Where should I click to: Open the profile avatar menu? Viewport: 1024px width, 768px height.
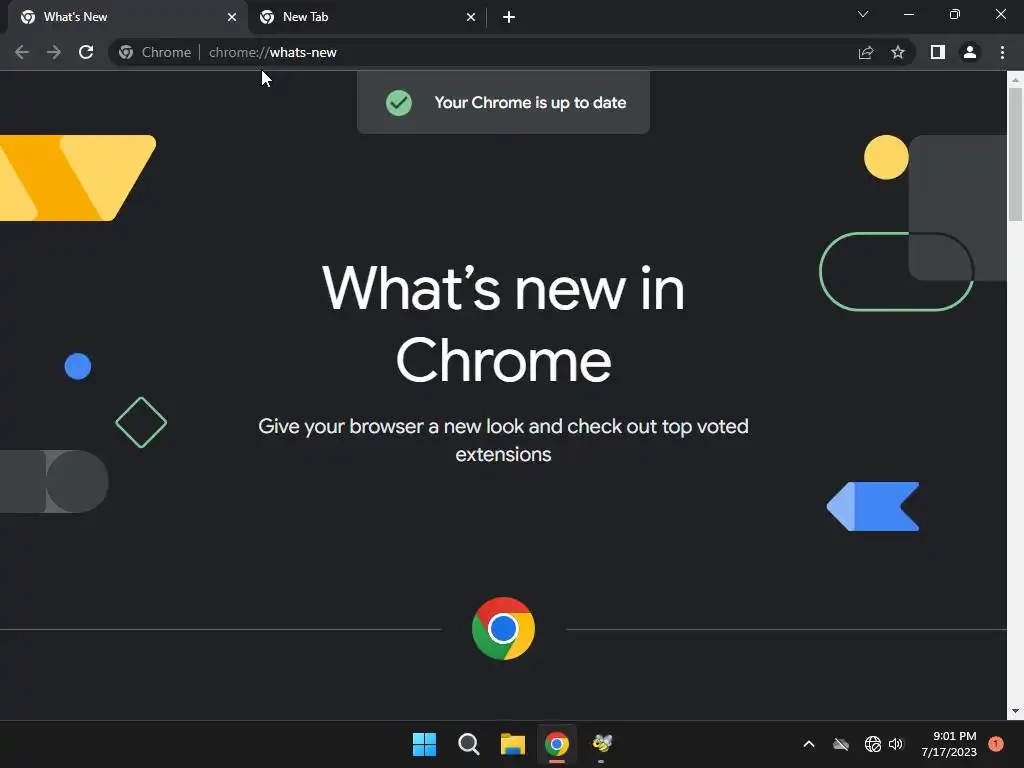[970, 52]
